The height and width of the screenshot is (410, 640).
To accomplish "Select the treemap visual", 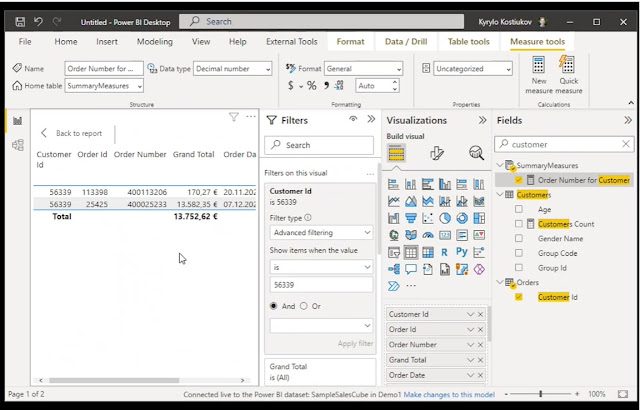I will coord(479,218).
